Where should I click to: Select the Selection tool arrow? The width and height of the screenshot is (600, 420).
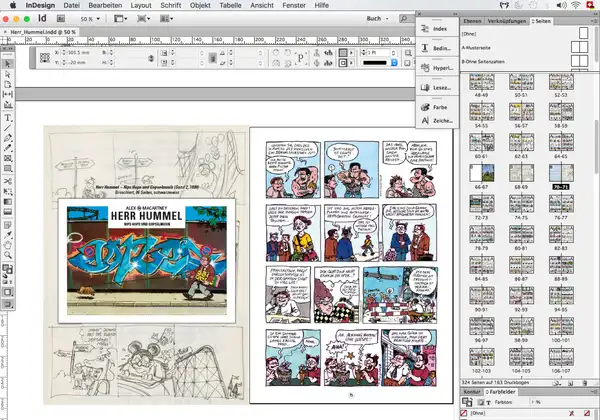click(7, 64)
